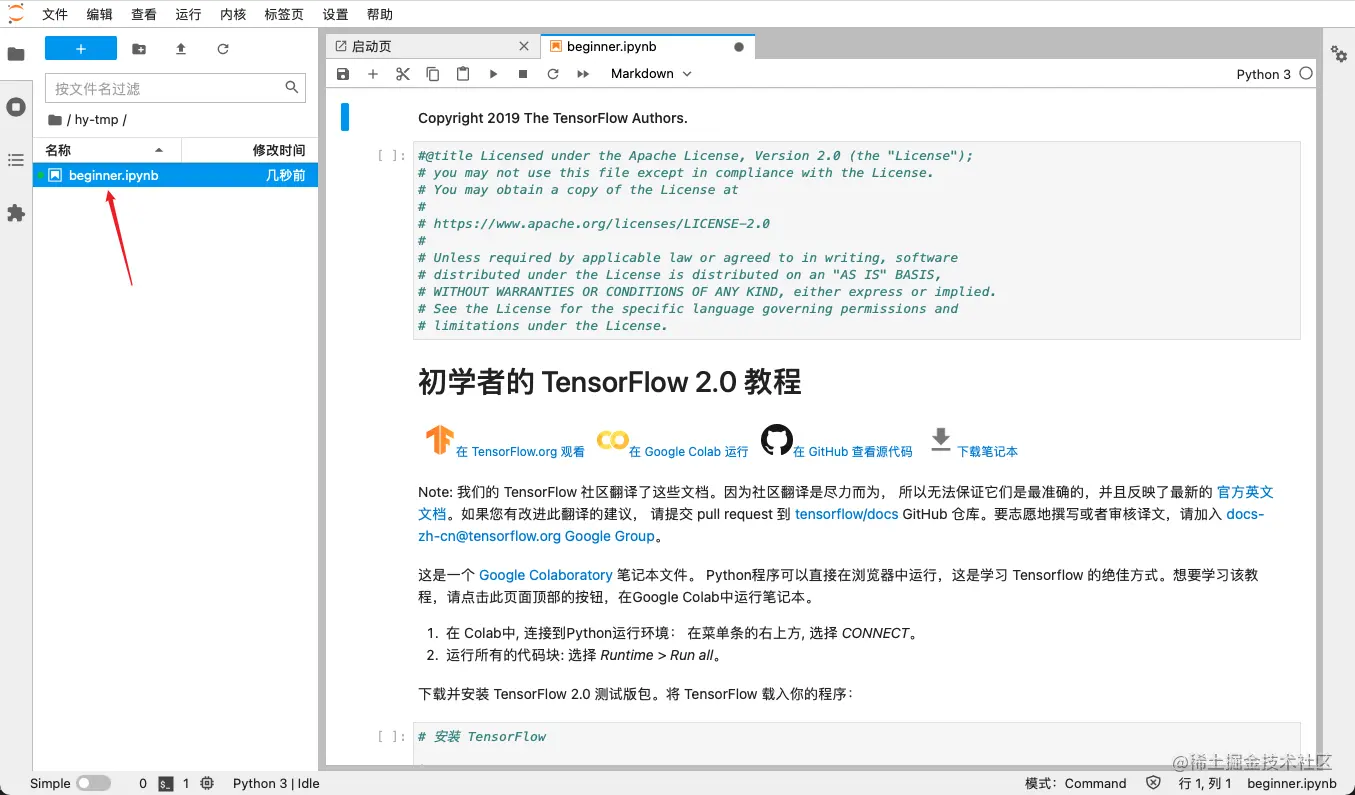1355x795 pixels.
Task: Click the blue new launcher plus button
Action: point(81,48)
